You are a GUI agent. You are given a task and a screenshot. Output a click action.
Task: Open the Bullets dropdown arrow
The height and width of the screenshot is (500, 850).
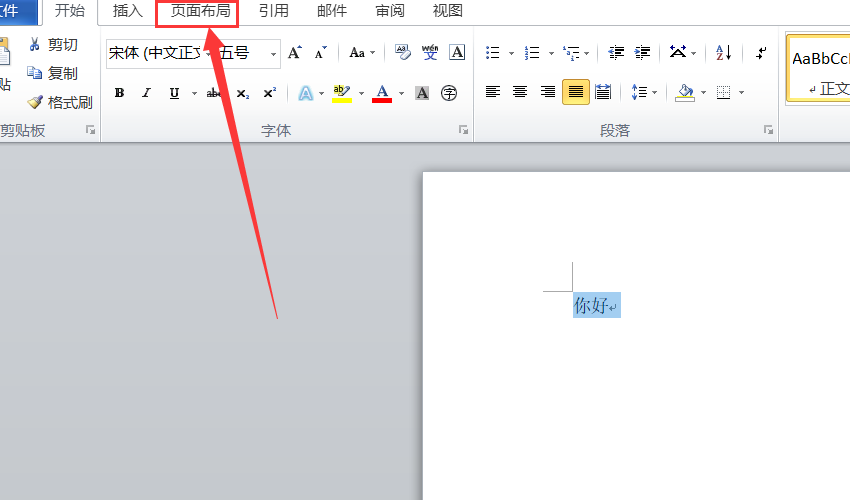point(511,53)
